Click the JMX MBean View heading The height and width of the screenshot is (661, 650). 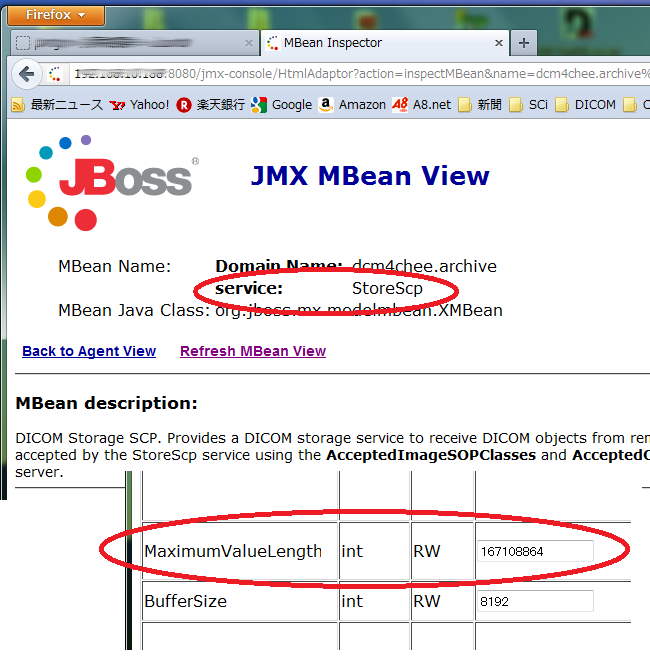(370, 175)
